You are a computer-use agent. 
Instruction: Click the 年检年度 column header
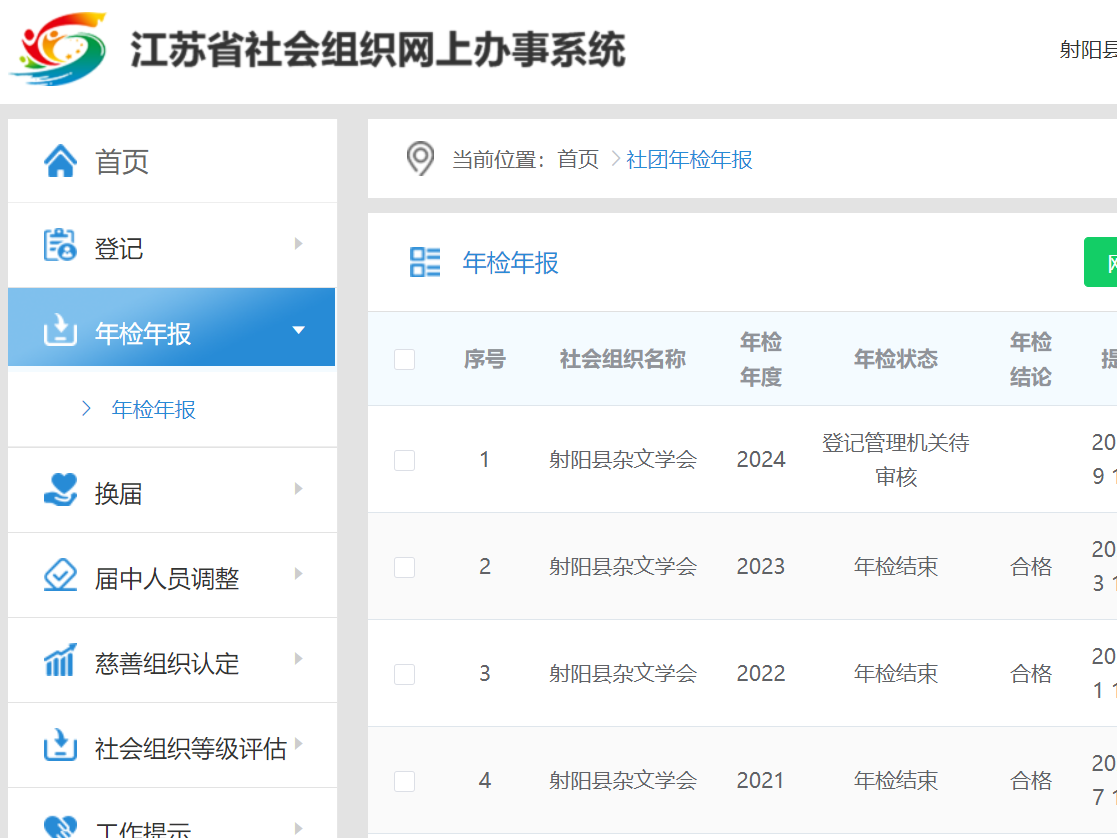pyautogui.click(x=761, y=358)
